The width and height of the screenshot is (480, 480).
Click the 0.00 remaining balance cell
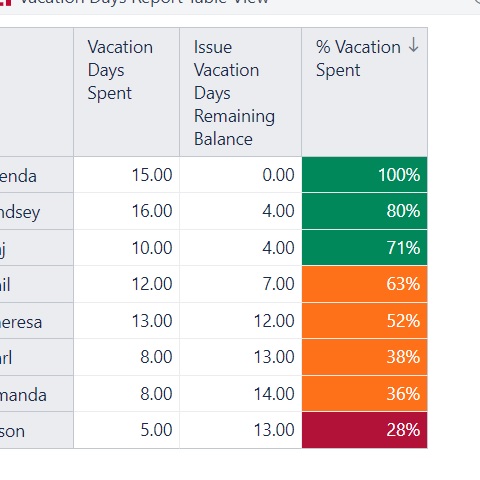(x=241, y=175)
